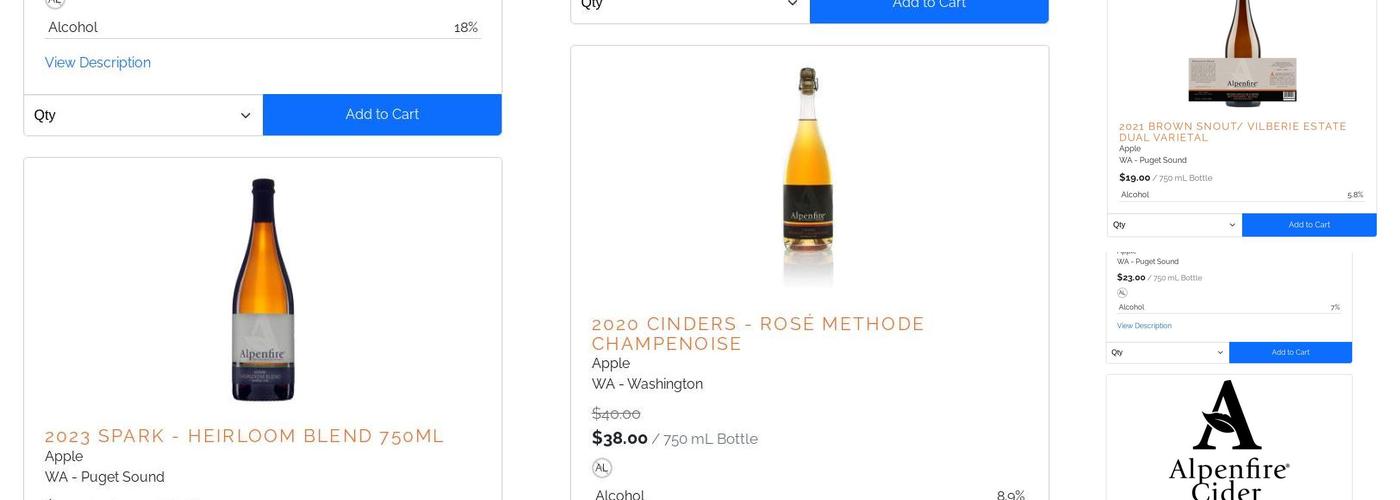Click the Alpenfire Cider logo

click(1229, 439)
